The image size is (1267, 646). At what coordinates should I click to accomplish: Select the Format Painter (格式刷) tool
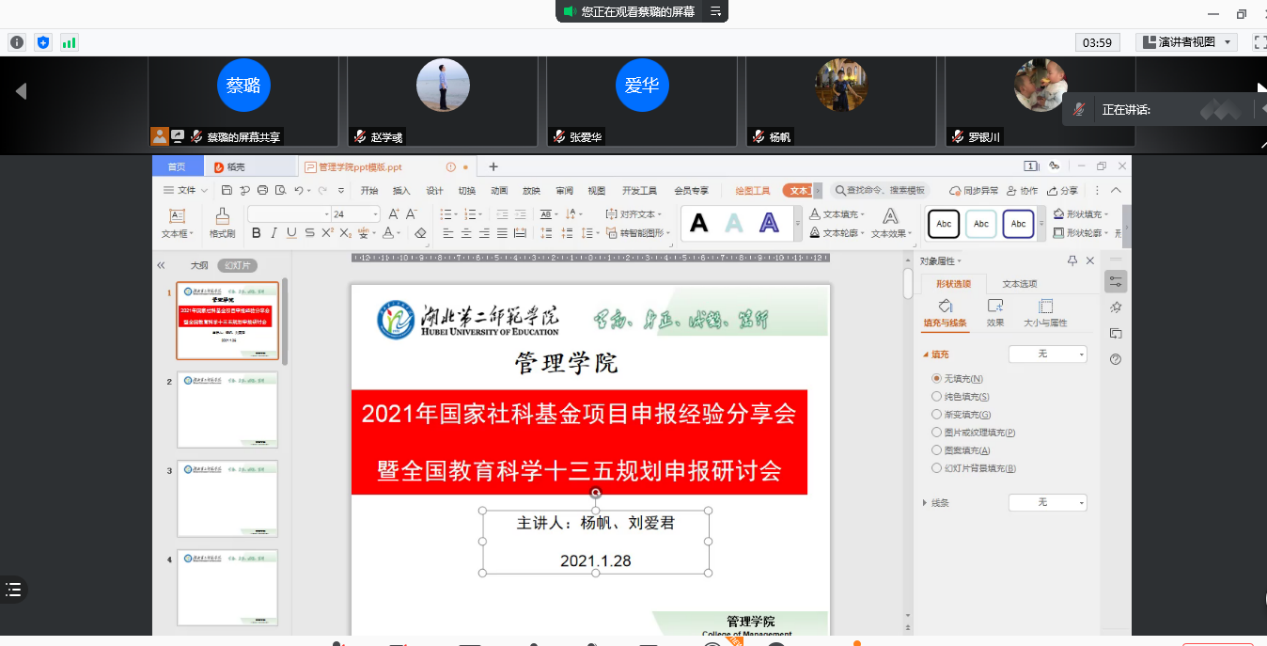click(222, 222)
